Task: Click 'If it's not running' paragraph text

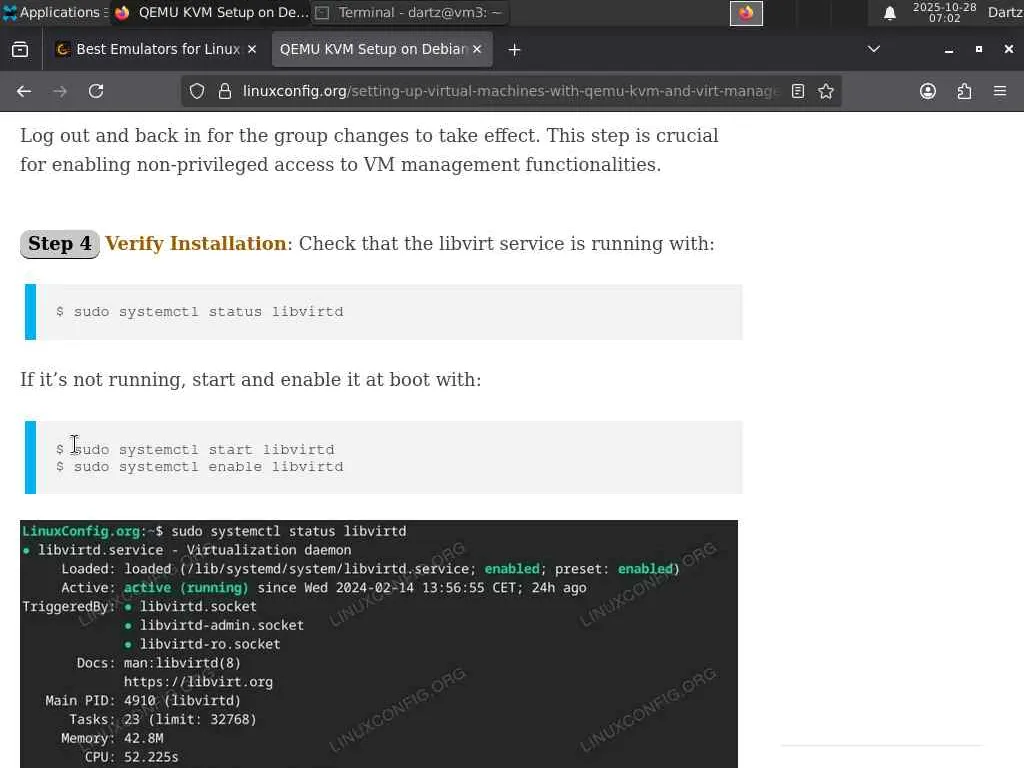Action: coord(251,380)
